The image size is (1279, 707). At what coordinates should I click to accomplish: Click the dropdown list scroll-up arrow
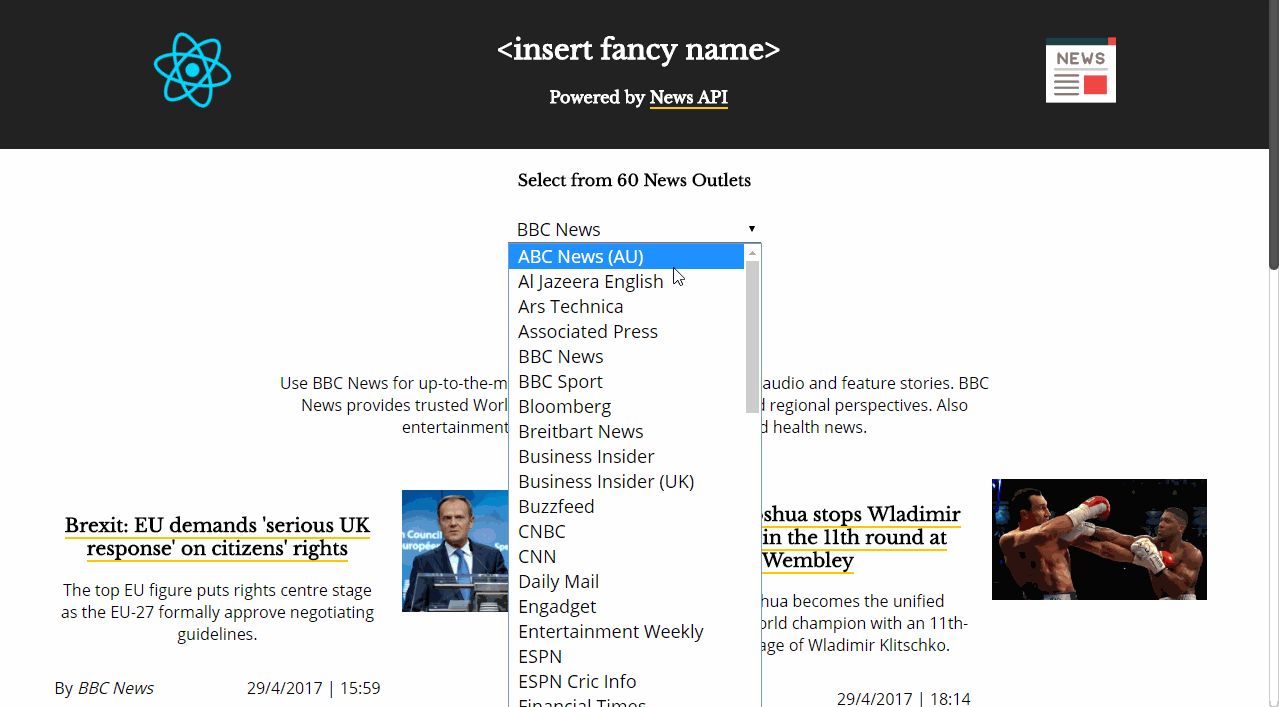752,252
